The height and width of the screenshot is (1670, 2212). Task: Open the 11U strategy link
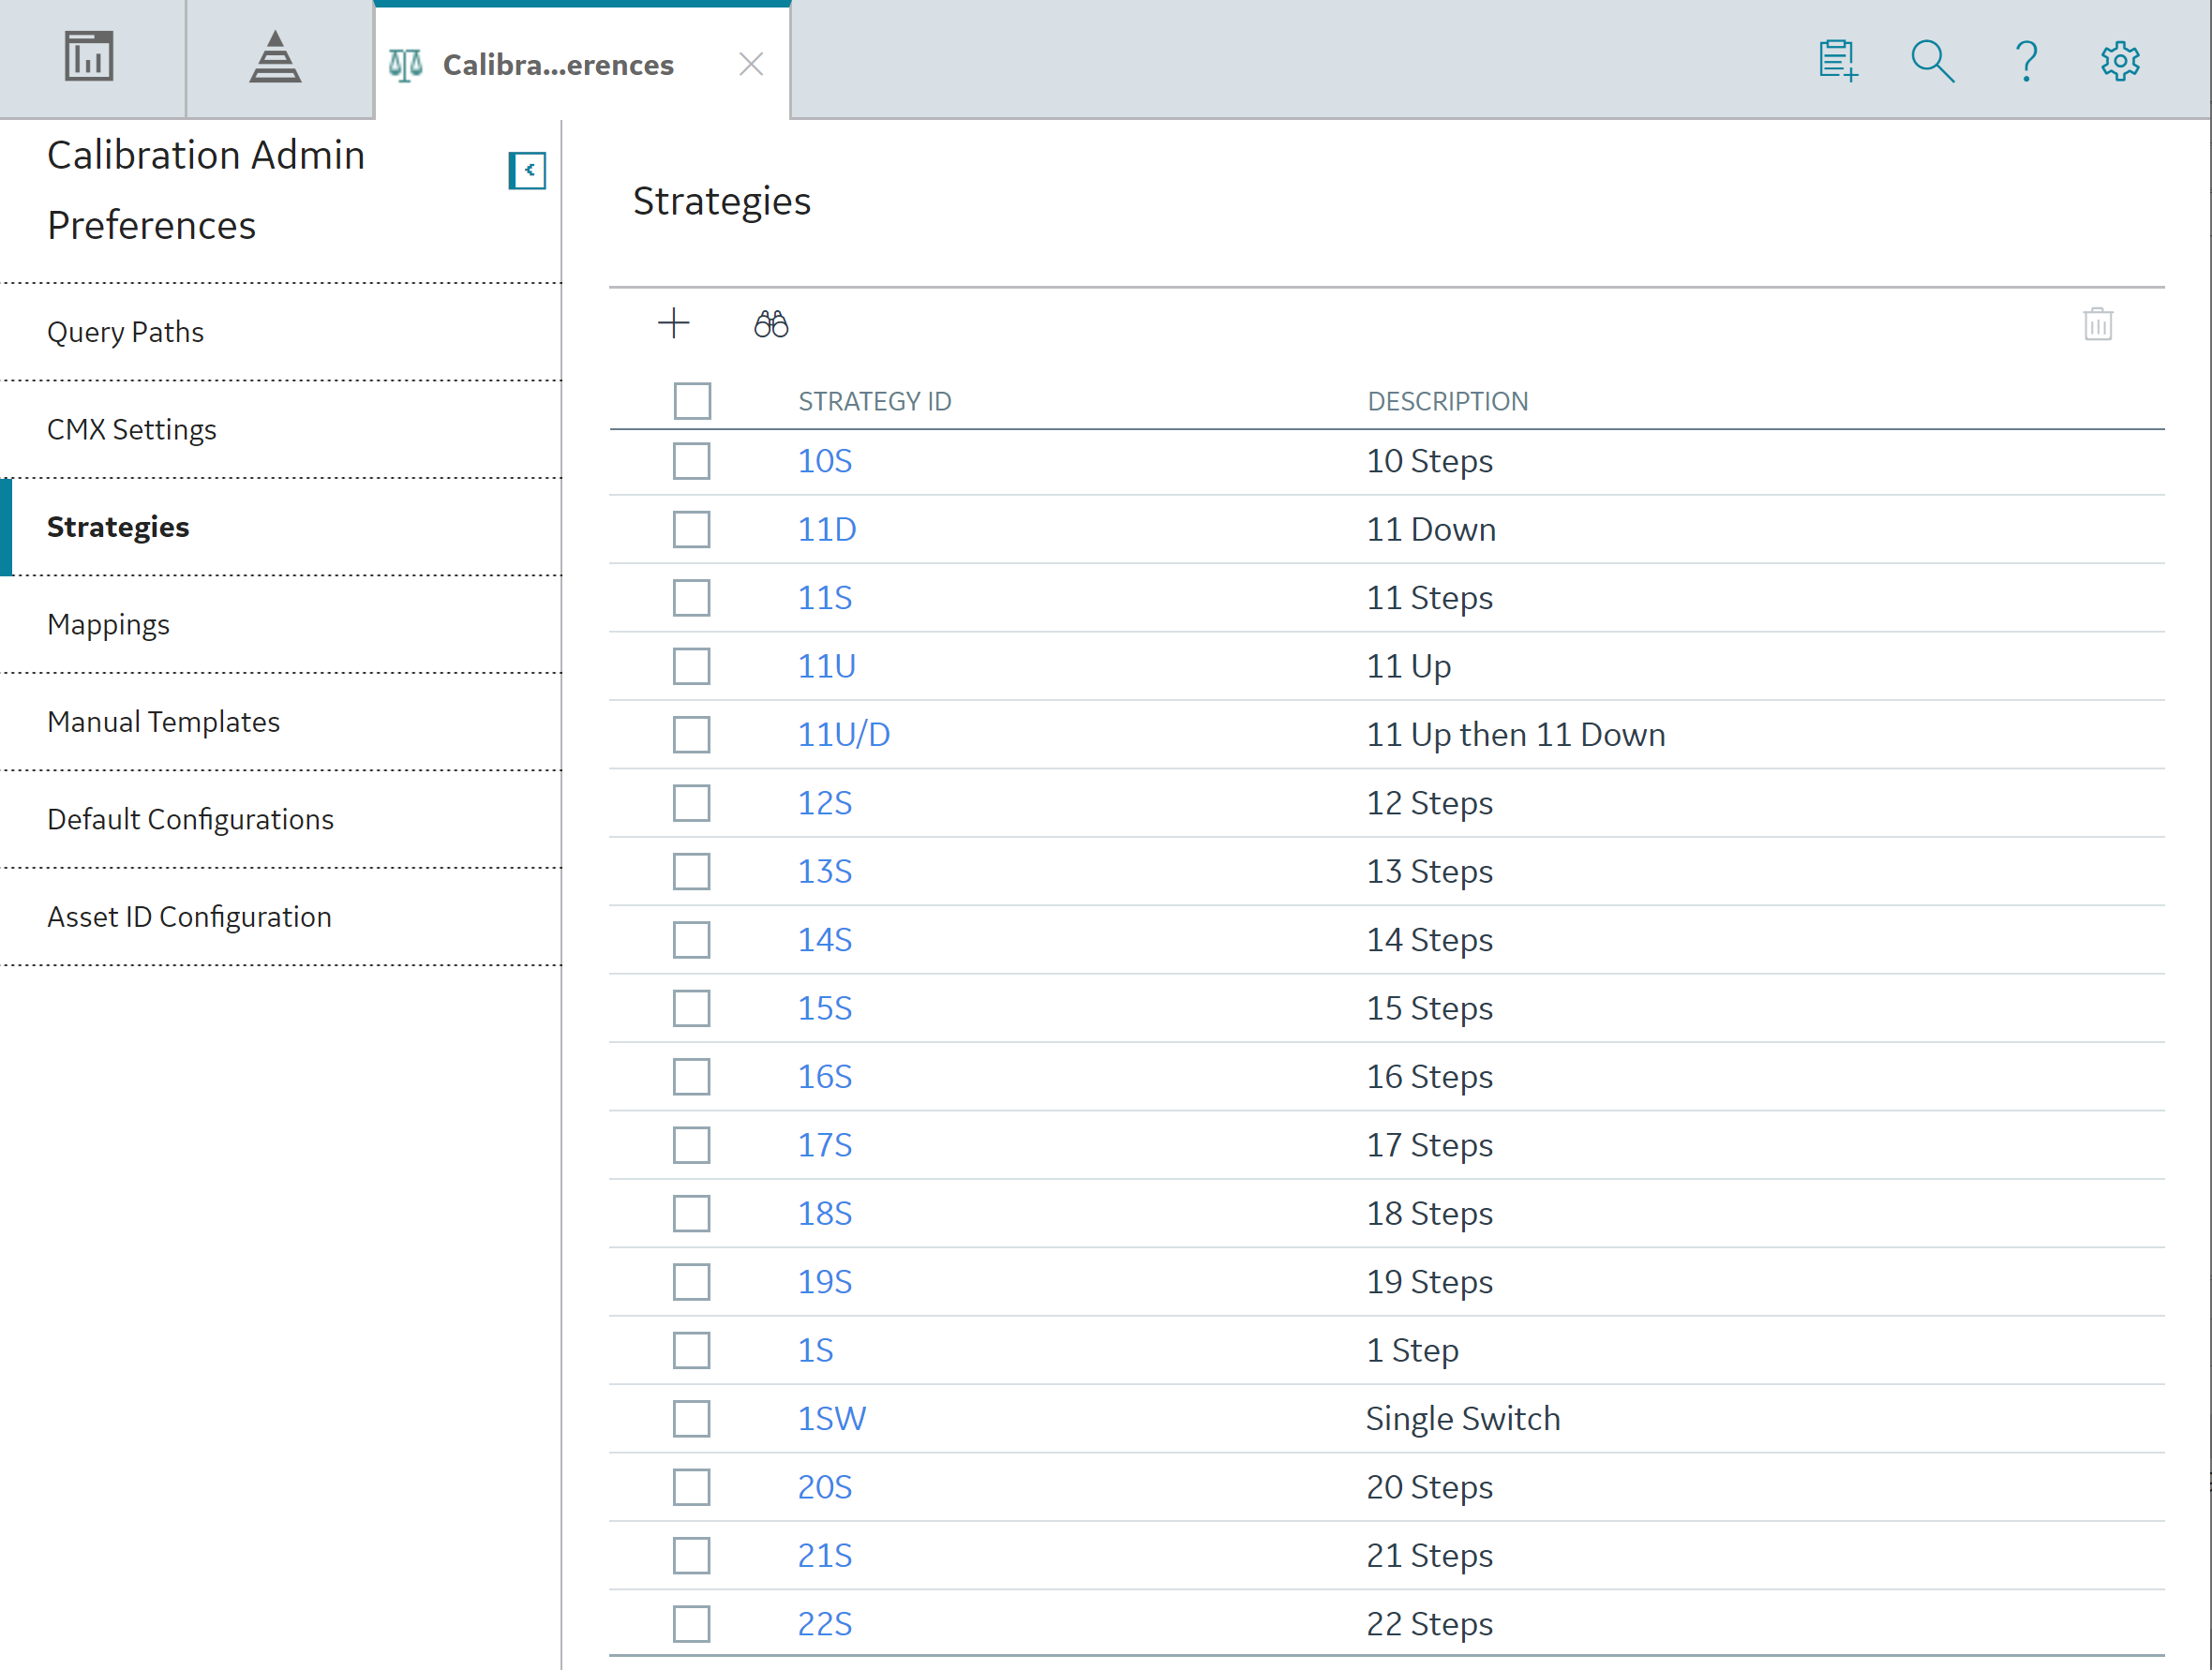pos(827,666)
